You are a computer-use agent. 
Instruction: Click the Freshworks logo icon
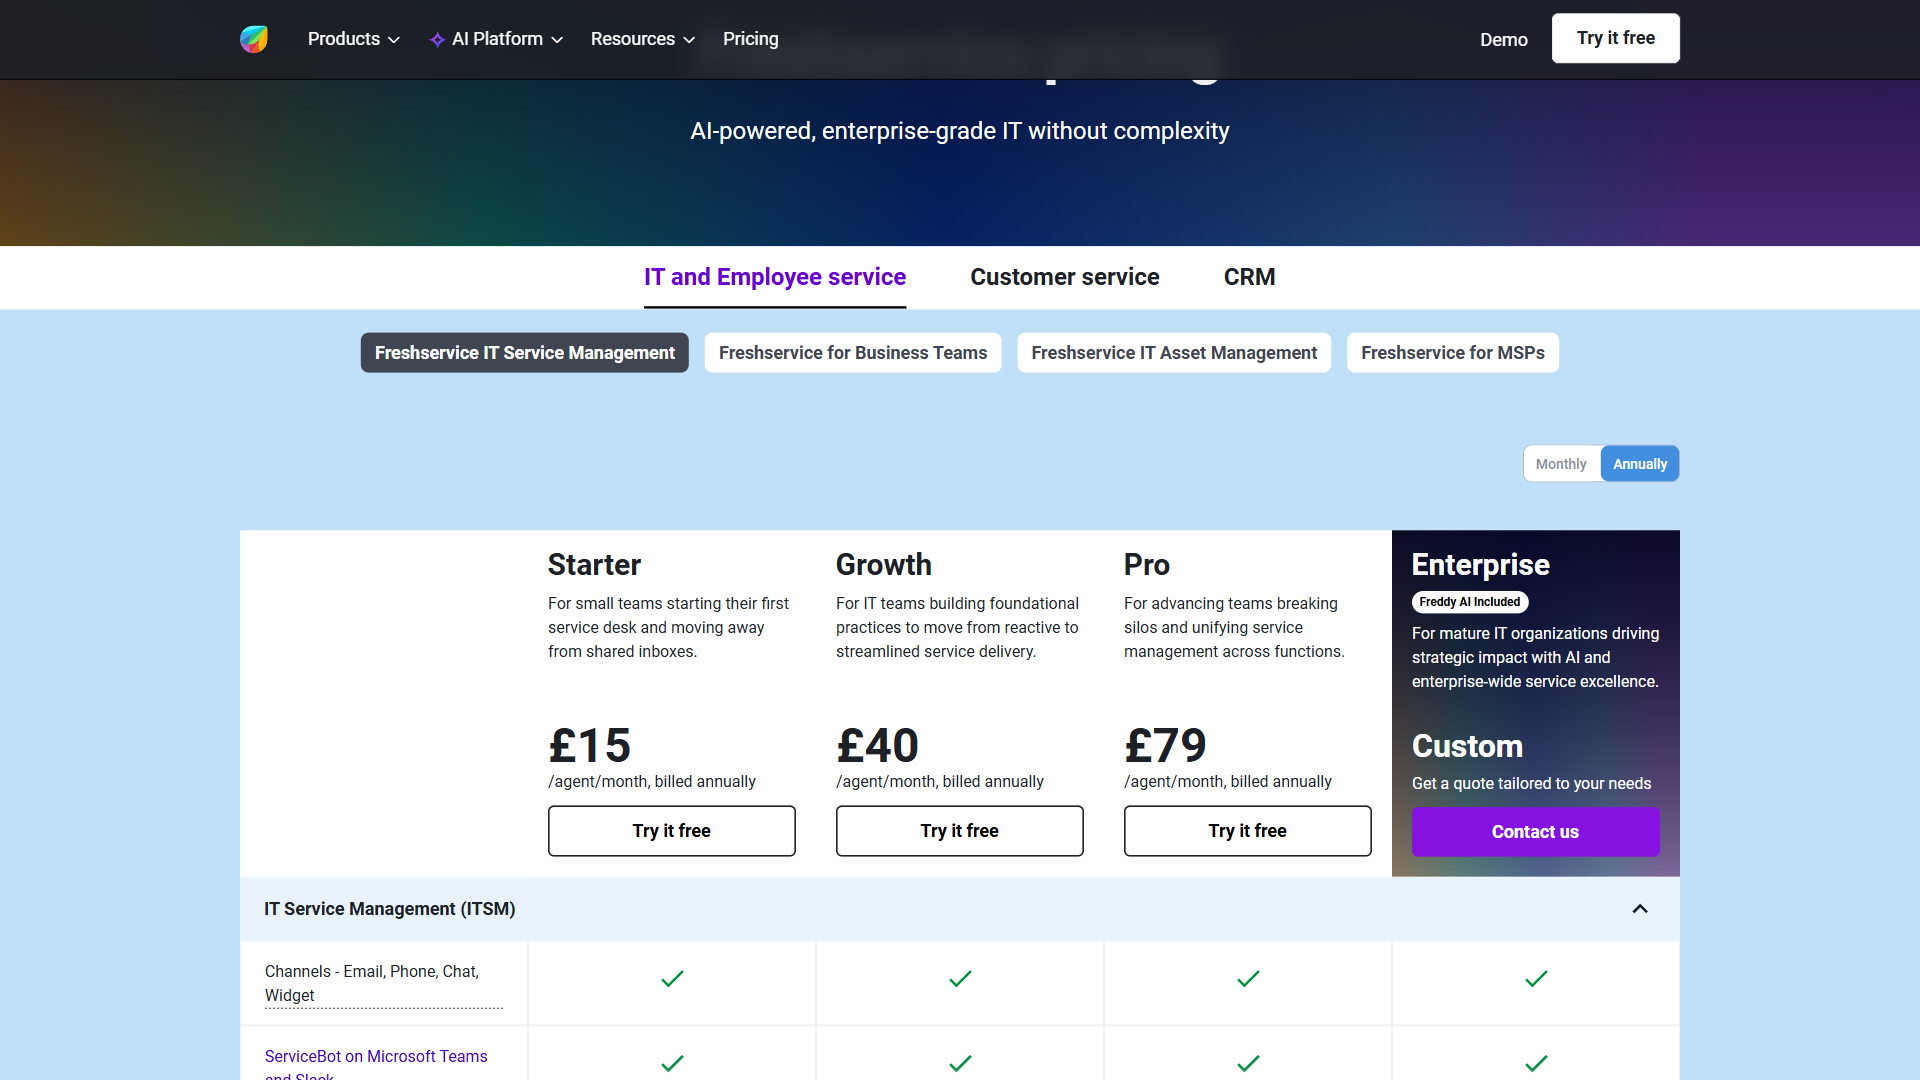tap(254, 39)
